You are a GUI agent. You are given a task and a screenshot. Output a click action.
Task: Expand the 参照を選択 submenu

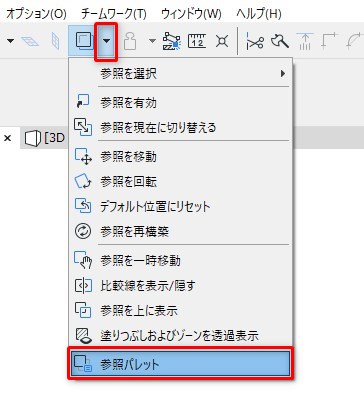coord(180,73)
